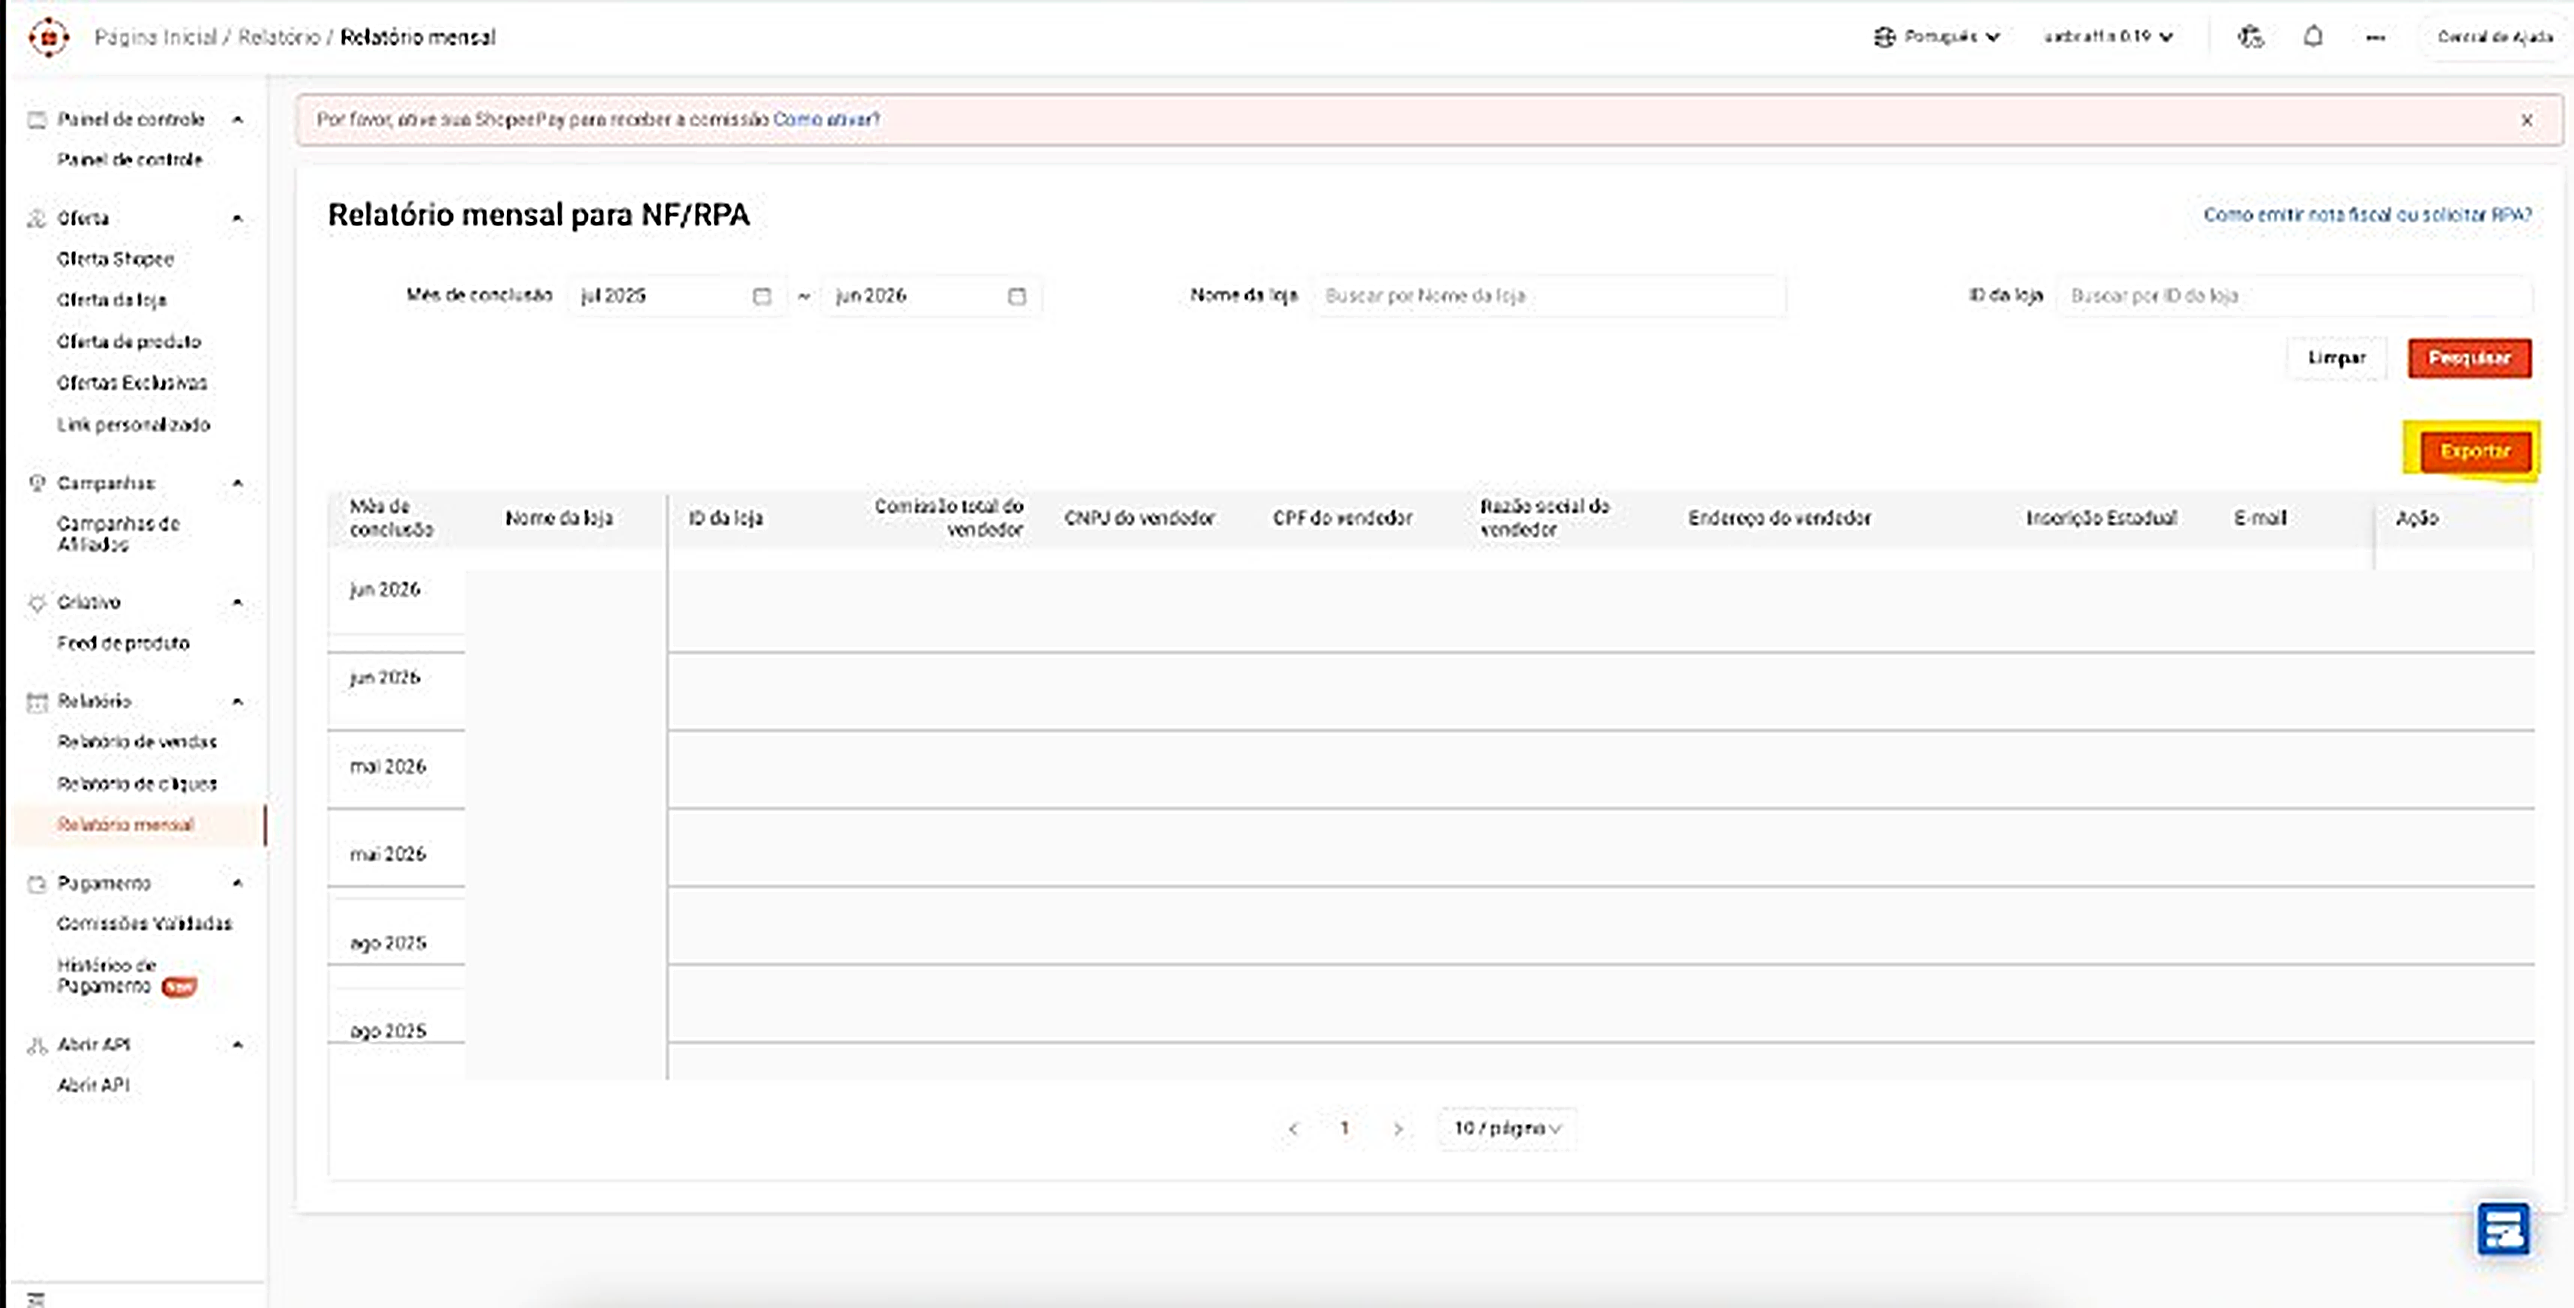Collapse the Campanhas section chevron
This screenshot has width=2574, height=1308.
tap(238, 483)
